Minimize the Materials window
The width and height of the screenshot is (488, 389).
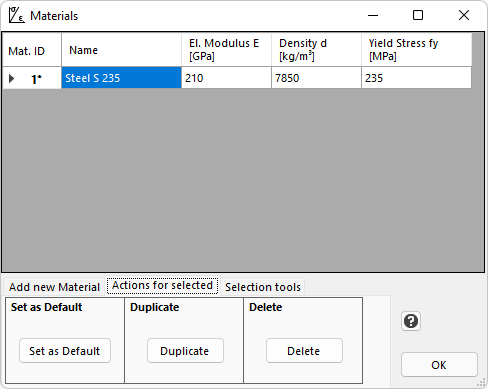[x=373, y=15]
